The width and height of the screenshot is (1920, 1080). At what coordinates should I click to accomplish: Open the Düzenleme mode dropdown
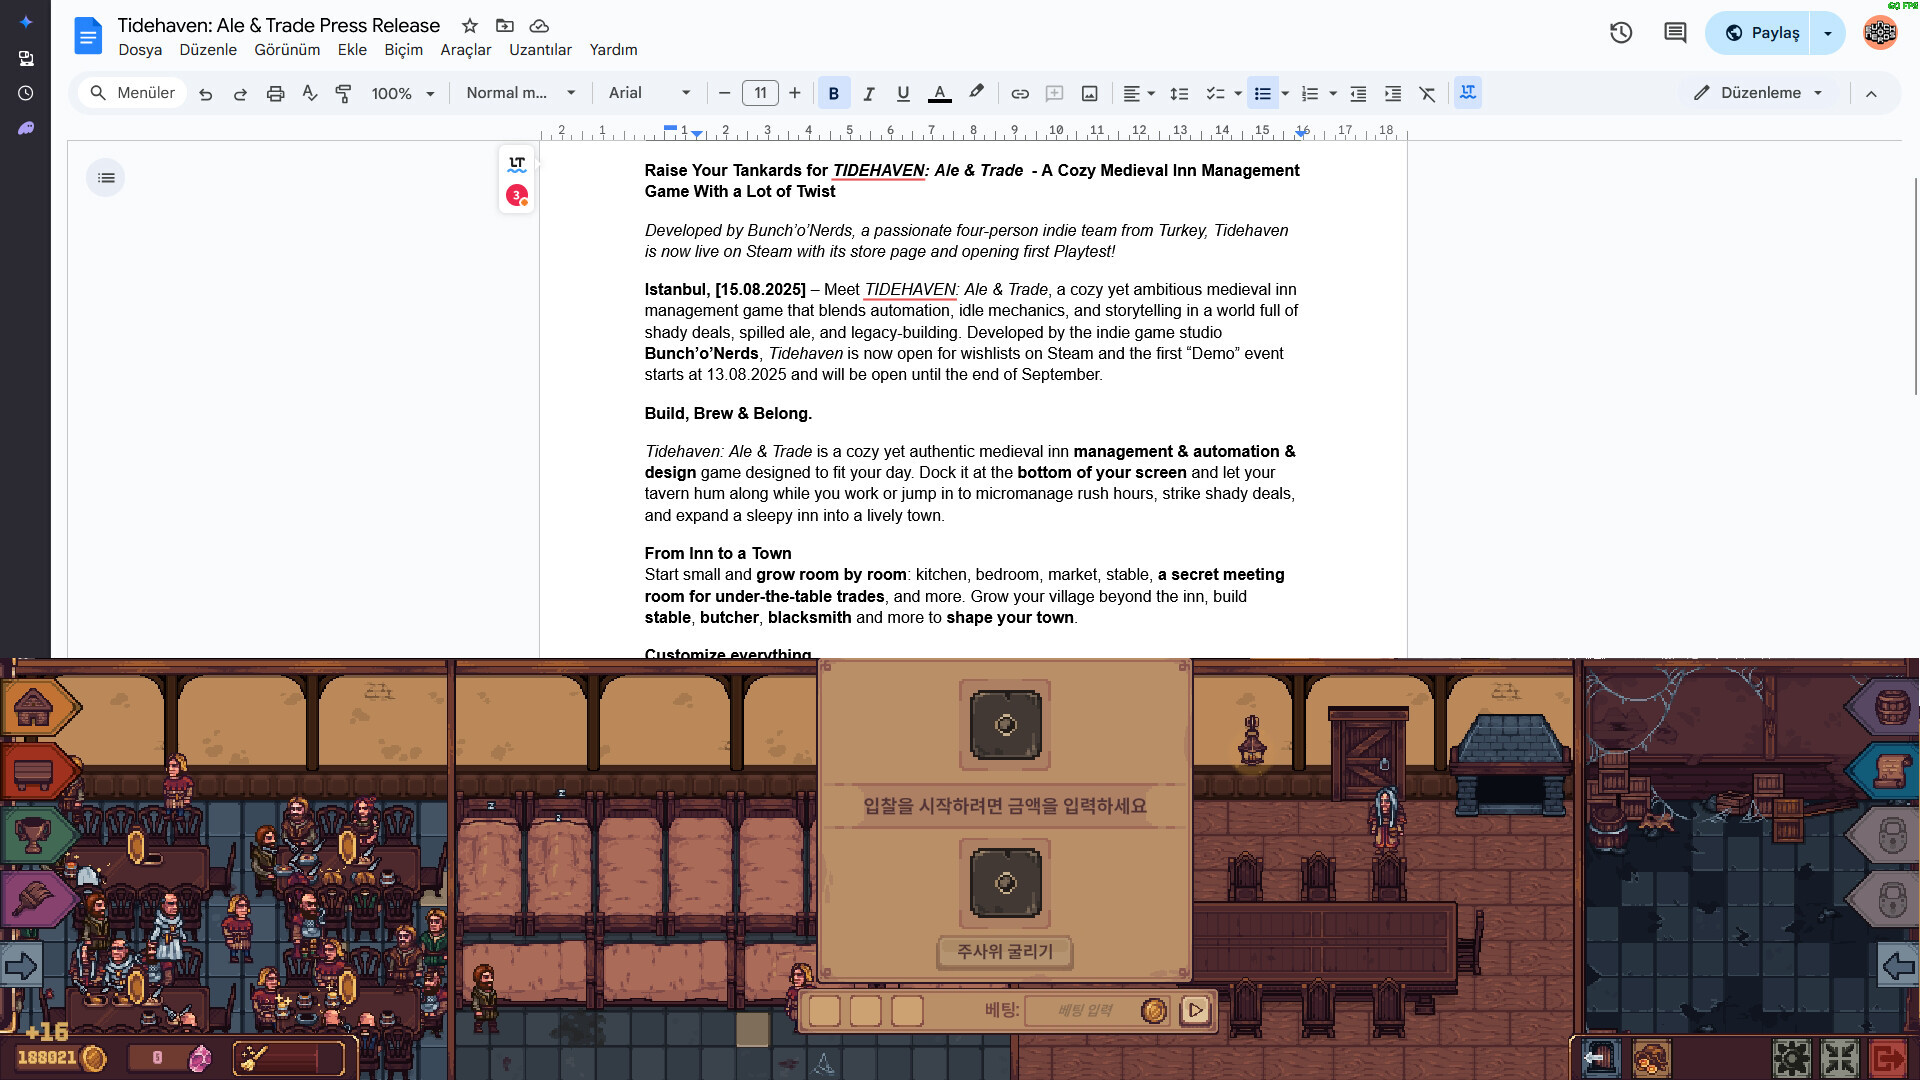(x=1759, y=93)
